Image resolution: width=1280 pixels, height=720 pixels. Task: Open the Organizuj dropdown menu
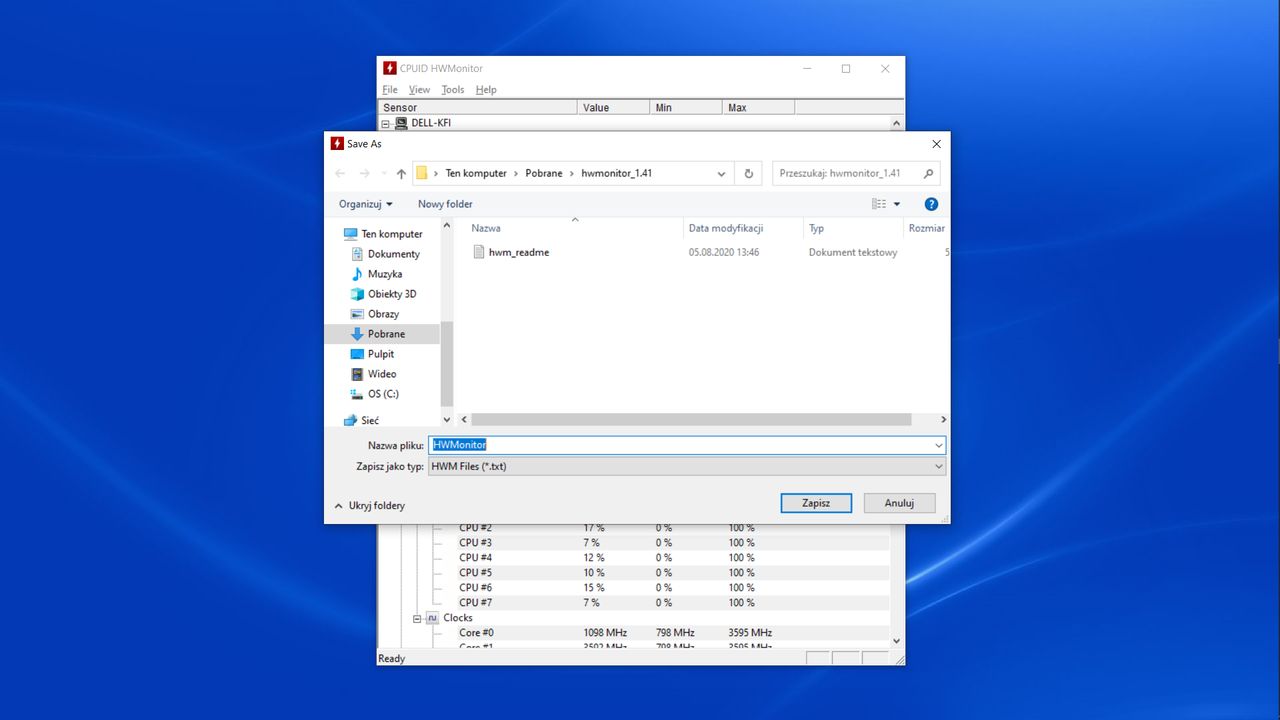click(x=366, y=204)
